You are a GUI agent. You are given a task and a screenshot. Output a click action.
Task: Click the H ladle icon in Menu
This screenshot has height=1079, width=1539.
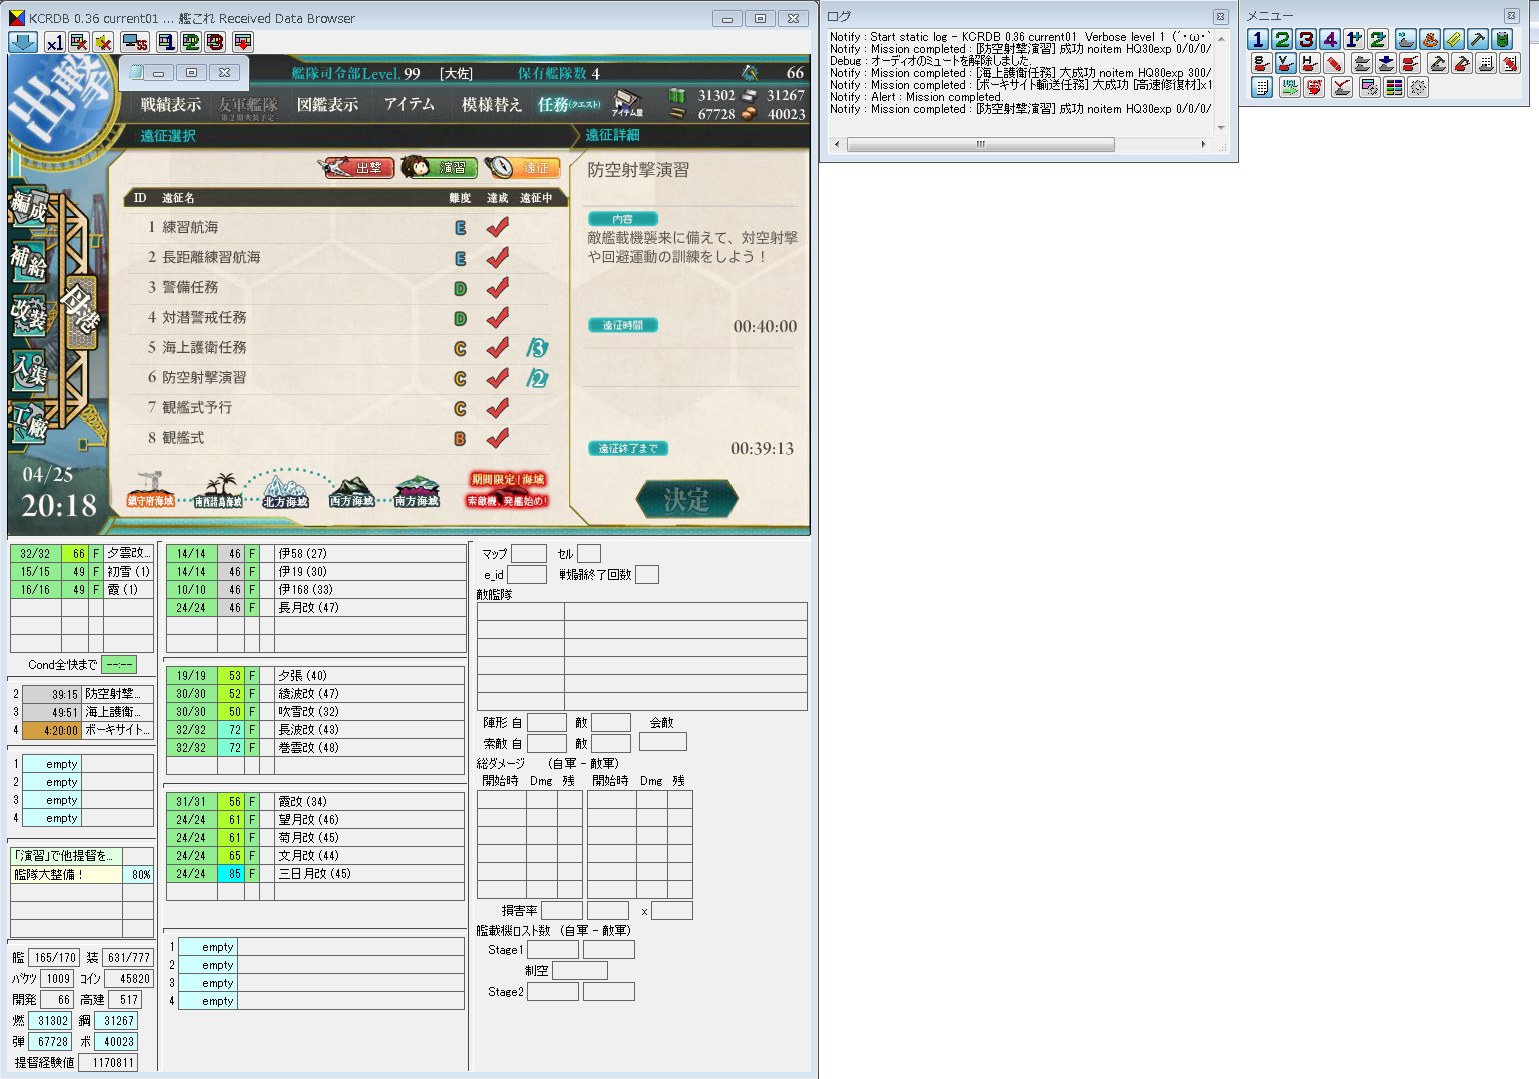click(x=1310, y=63)
